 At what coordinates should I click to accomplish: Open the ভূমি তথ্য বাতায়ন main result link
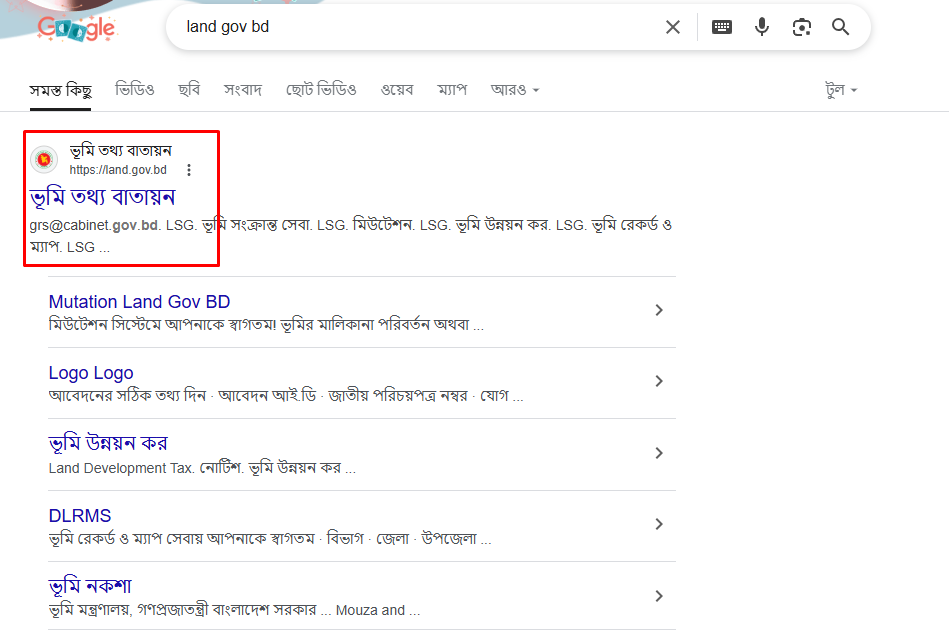102,197
